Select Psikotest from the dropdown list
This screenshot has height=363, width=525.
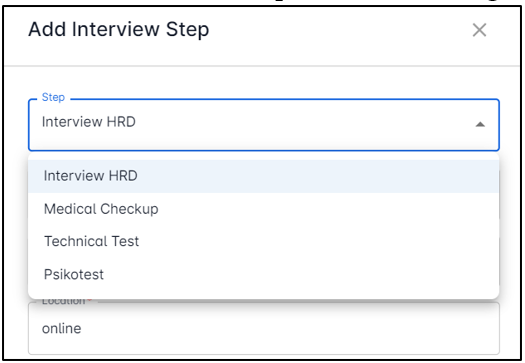pyautogui.click(x=264, y=275)
